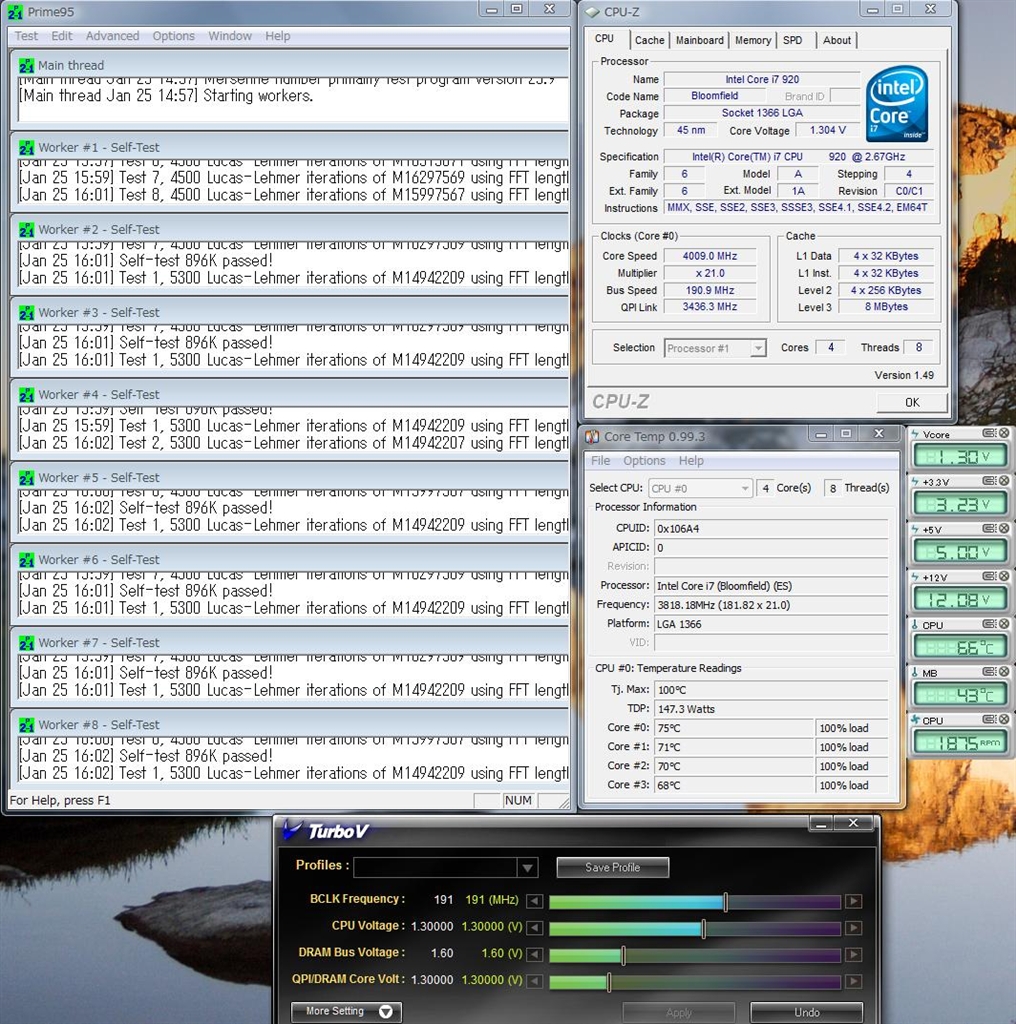Close the +12V monitor panel
The height and width of the screenshot is (1024, 1016).
coord(1004,576)
